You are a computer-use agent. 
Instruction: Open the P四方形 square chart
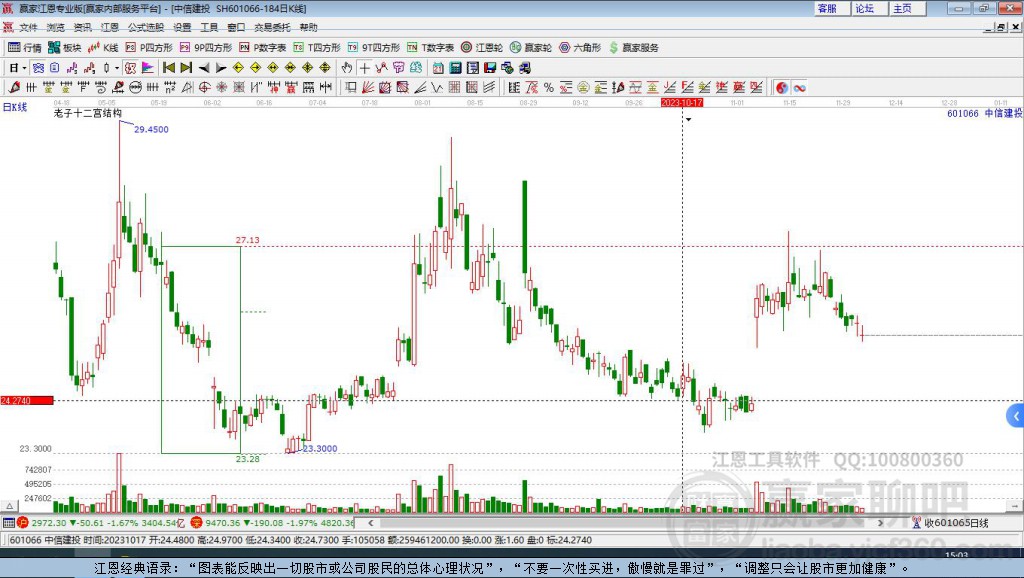148,47
